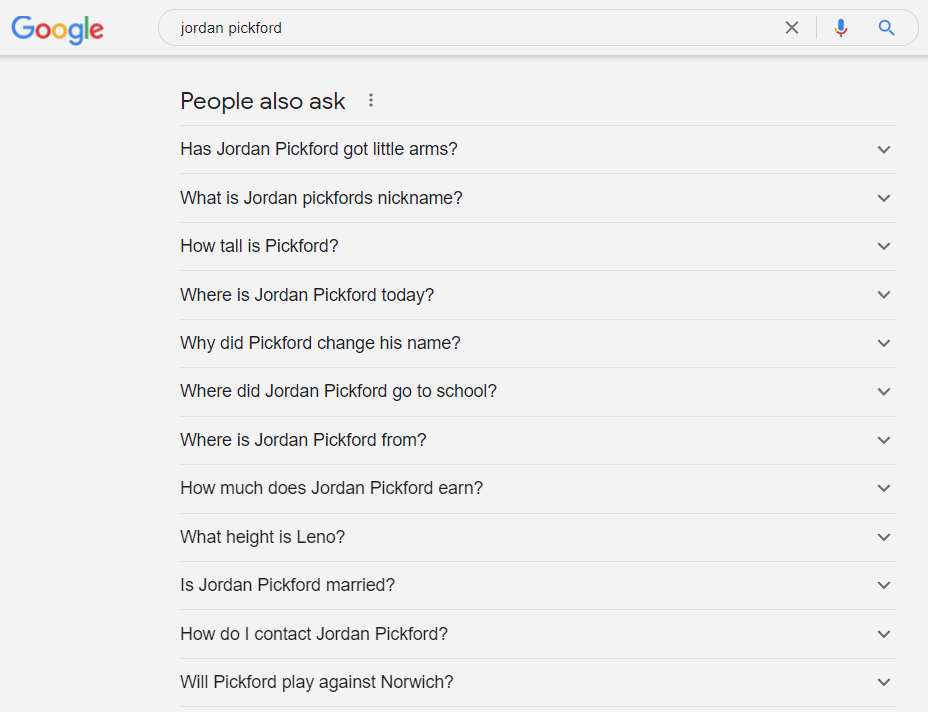Expand chevron for 'contact Jordan Pickford' question
The image size is (928, 712).
point(884,634)
